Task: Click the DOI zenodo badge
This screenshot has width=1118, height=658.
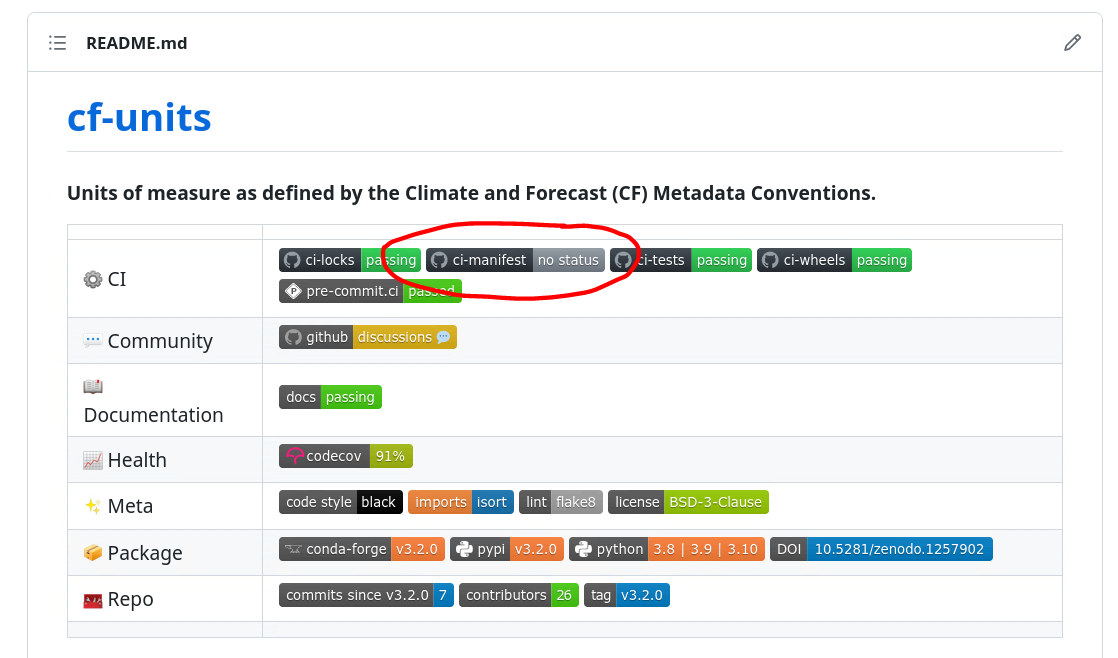Action: (x=881, y=549)
